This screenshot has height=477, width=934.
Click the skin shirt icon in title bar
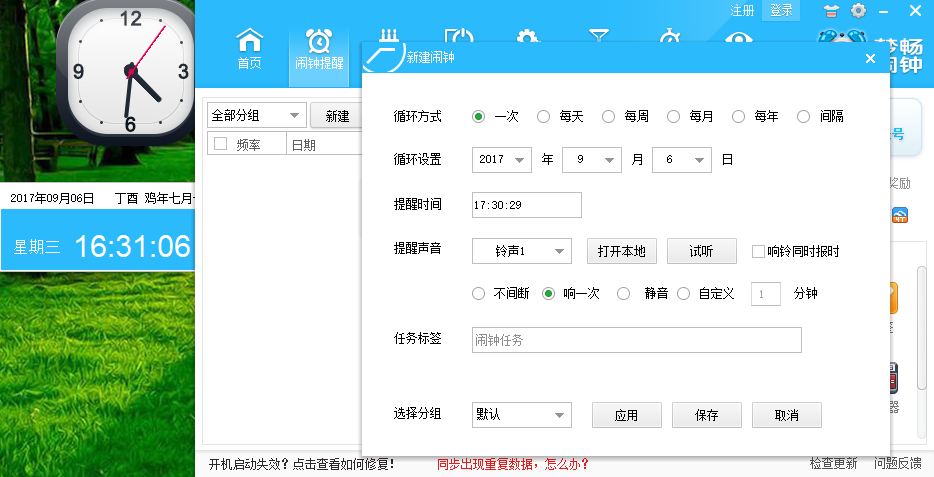point(832,11)
